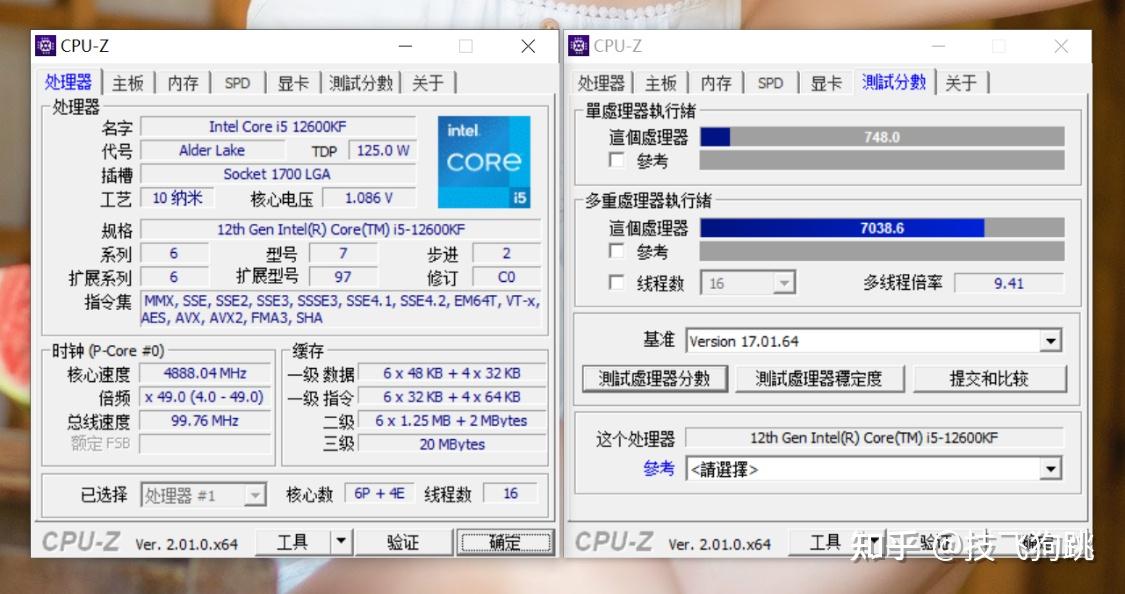The image size is (1125, 594).
Task: Click the TDP value 125.0 W
Action: pos(382,151)
